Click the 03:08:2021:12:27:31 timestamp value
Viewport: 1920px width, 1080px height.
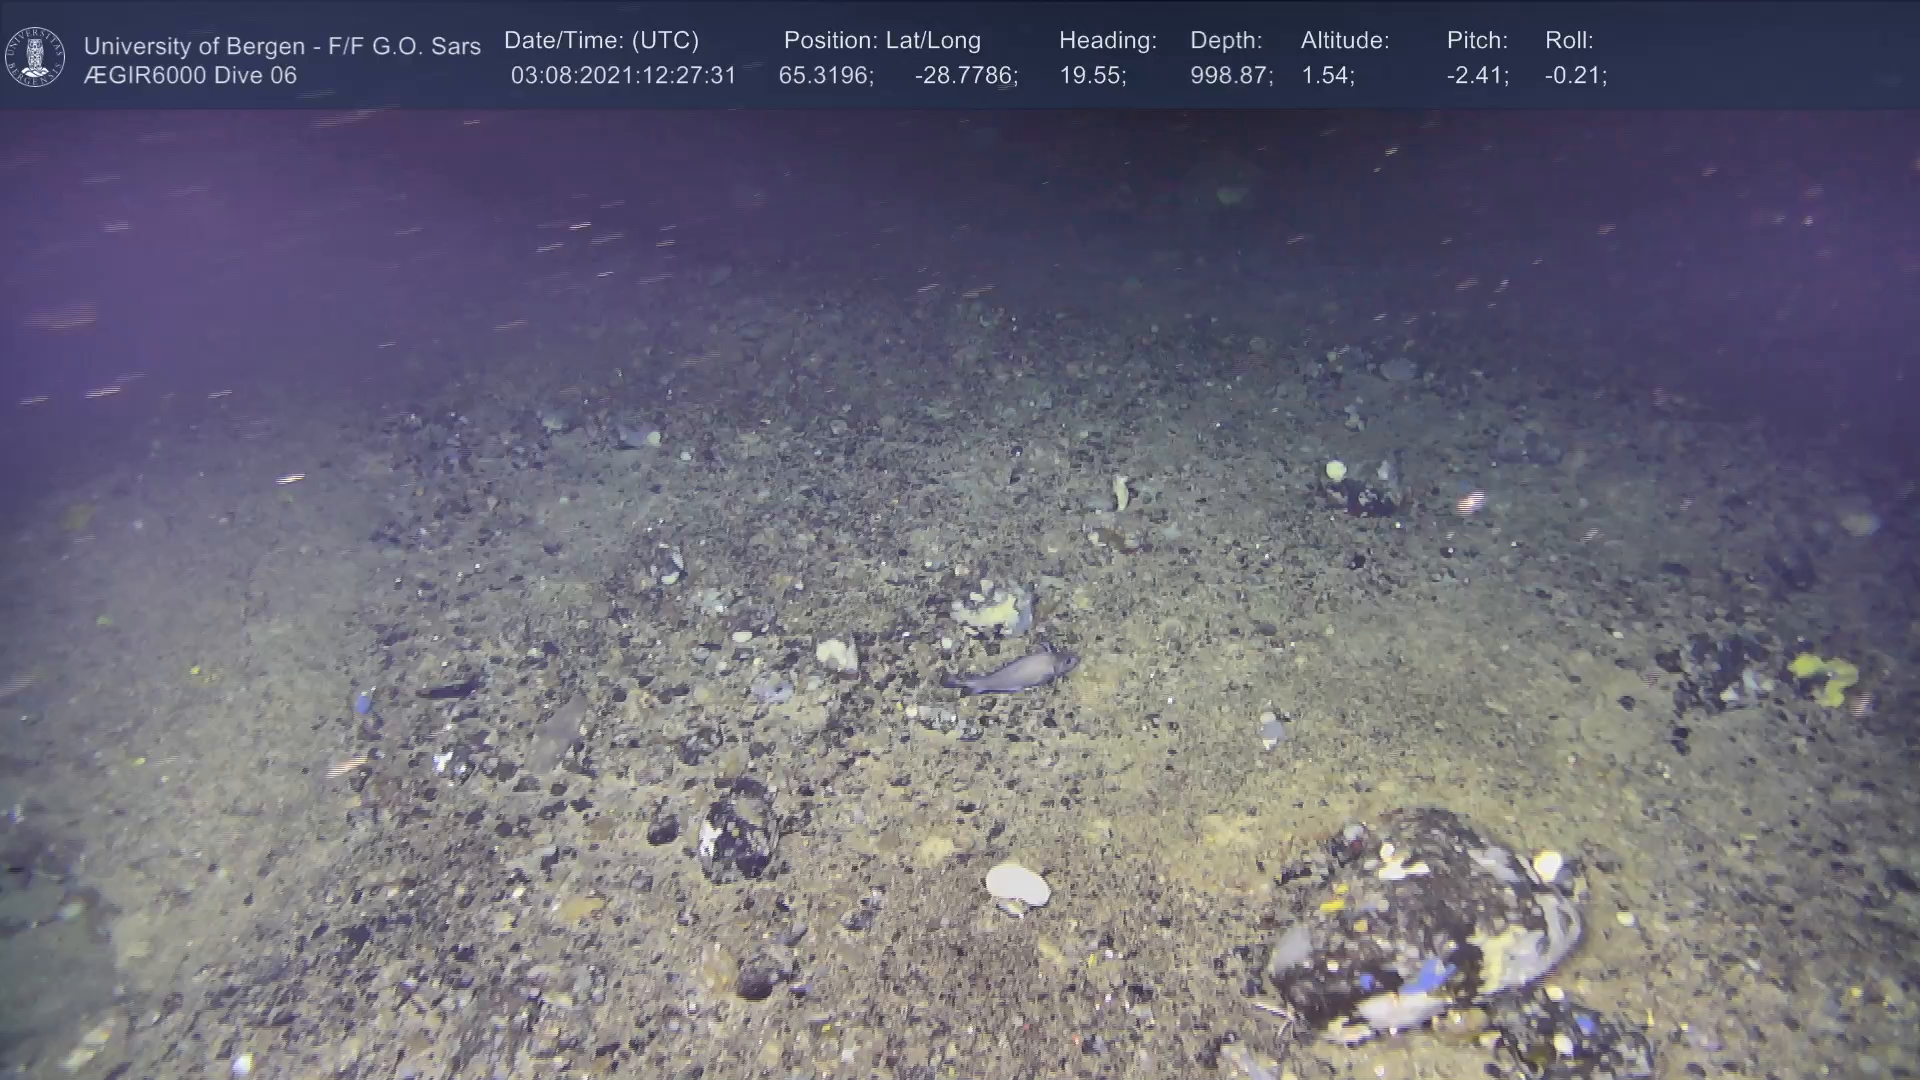point(623,76)
